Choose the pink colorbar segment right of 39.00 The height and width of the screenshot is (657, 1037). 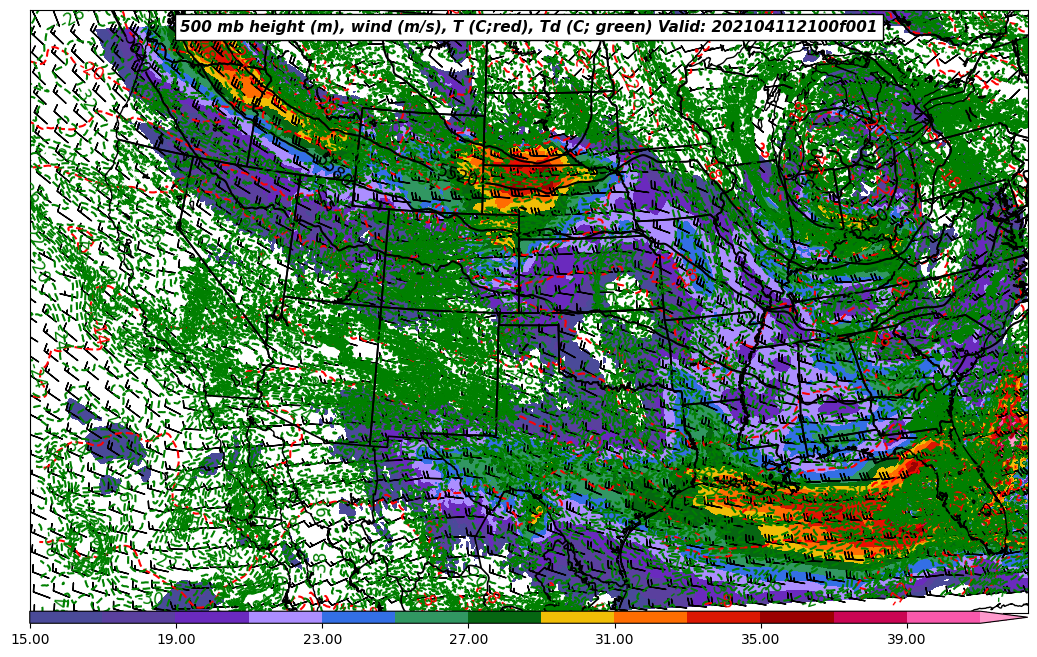[x=943, y=617]
